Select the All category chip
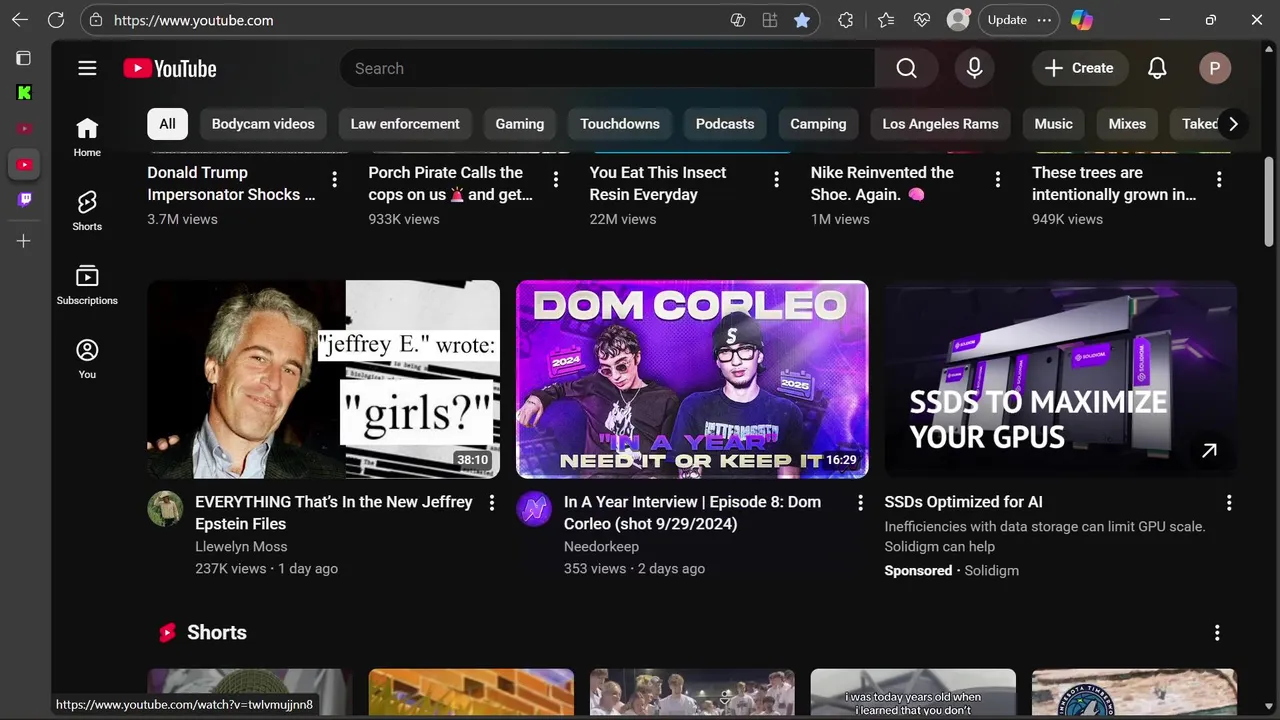 167,124
